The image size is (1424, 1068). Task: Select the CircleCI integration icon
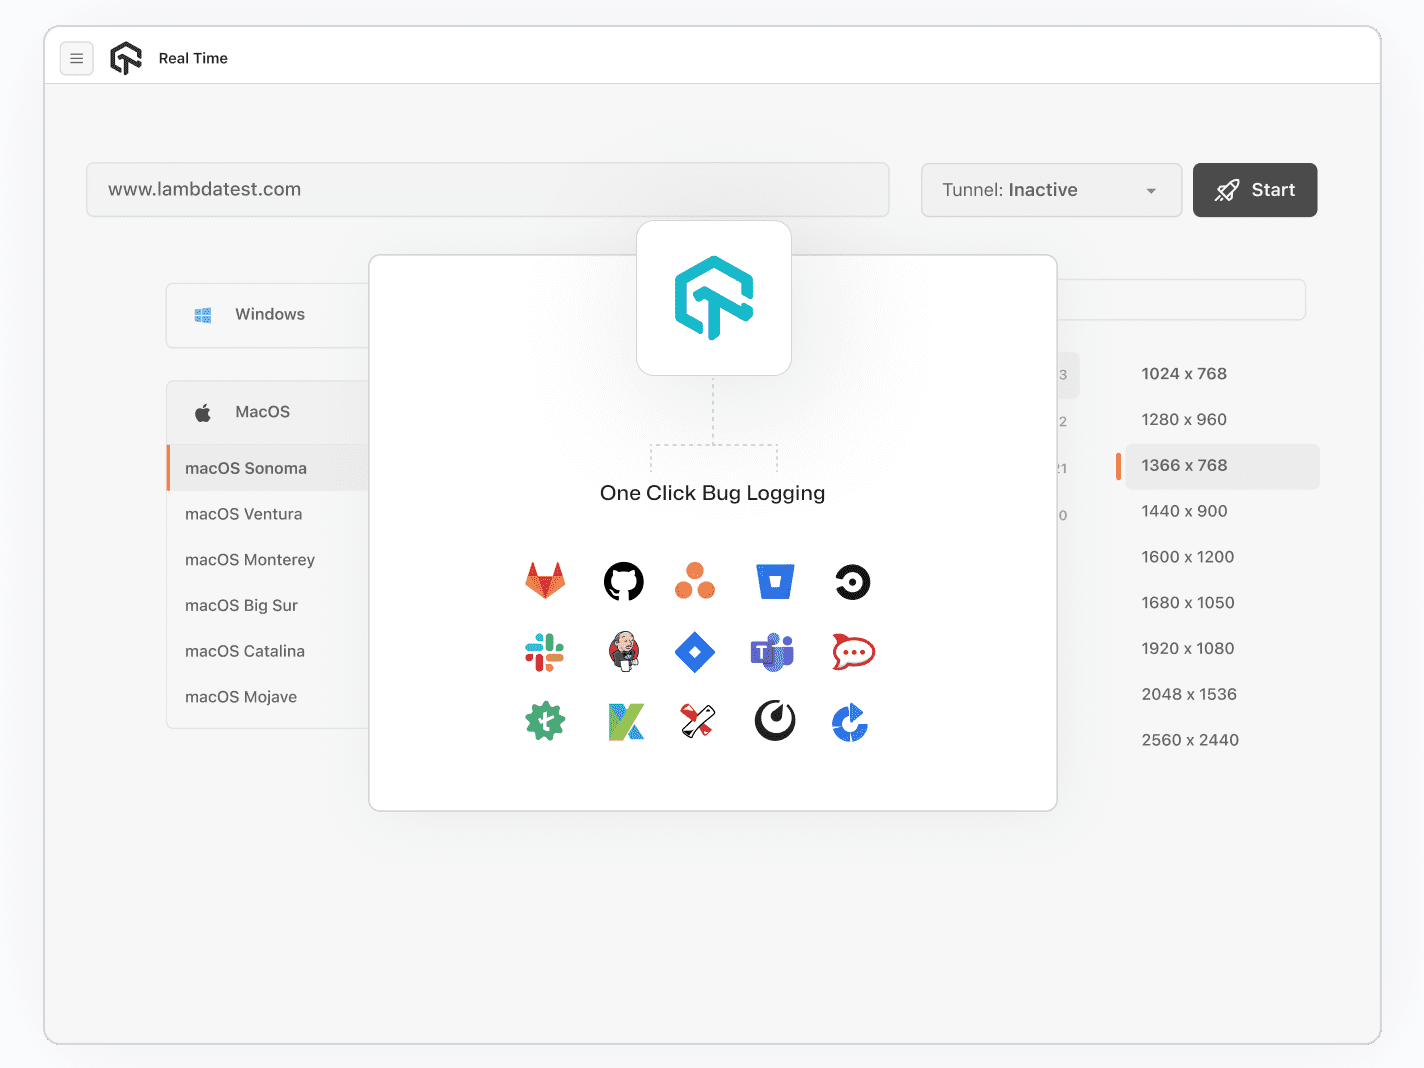[x=852, y=581]
